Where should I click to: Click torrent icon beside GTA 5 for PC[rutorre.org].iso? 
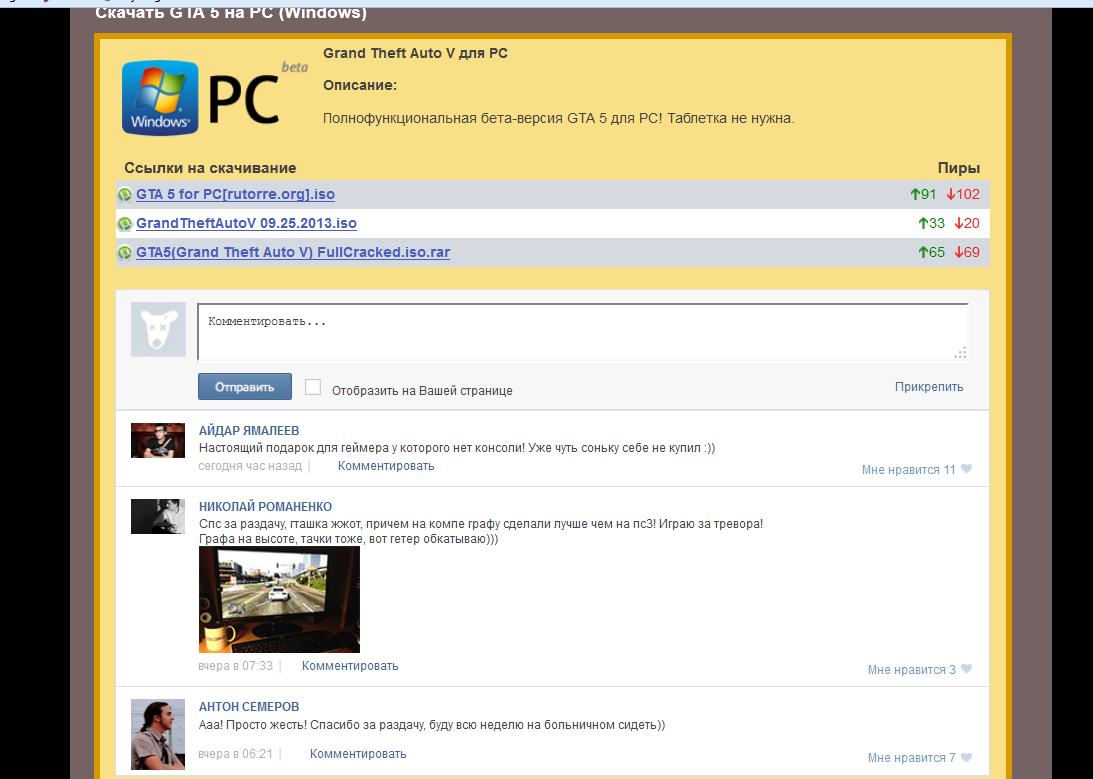point(125,195)
